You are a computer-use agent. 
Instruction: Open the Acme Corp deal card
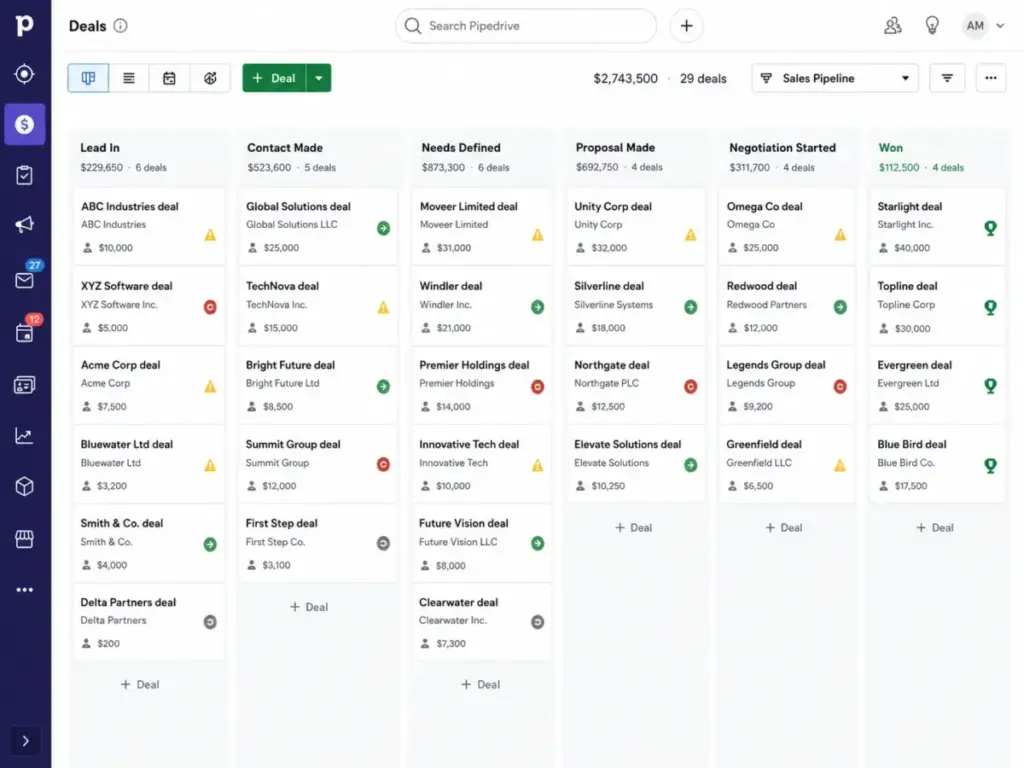pyautogui.click(x=149, y=385)
